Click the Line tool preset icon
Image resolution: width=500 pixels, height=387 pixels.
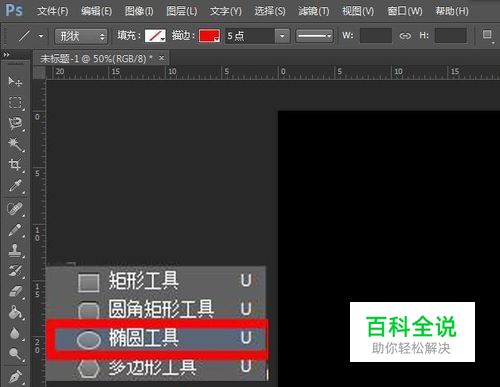(24, 35)
